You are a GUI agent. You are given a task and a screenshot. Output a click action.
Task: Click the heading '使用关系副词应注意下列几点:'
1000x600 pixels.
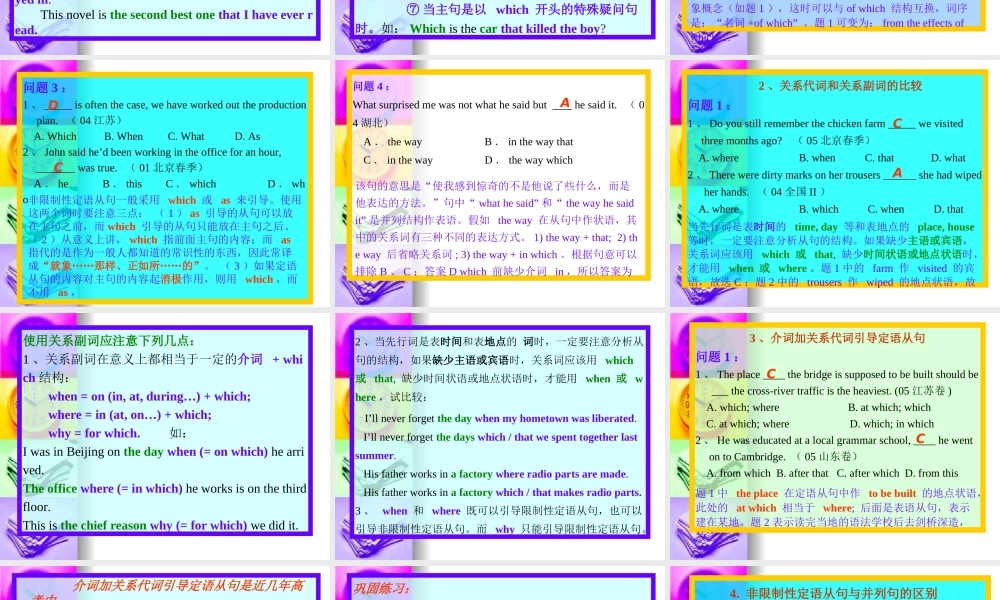(109, 340)
